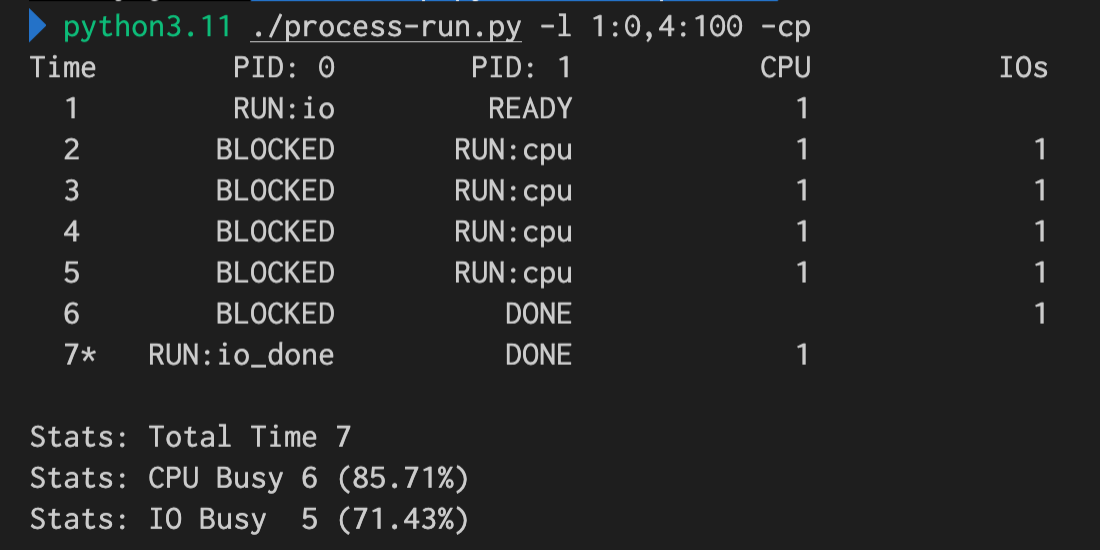1100x550 pixels.
Task: Click IO Busy 5 (71.43%) line
Action: pyautogui.click(x=249, y=520)
